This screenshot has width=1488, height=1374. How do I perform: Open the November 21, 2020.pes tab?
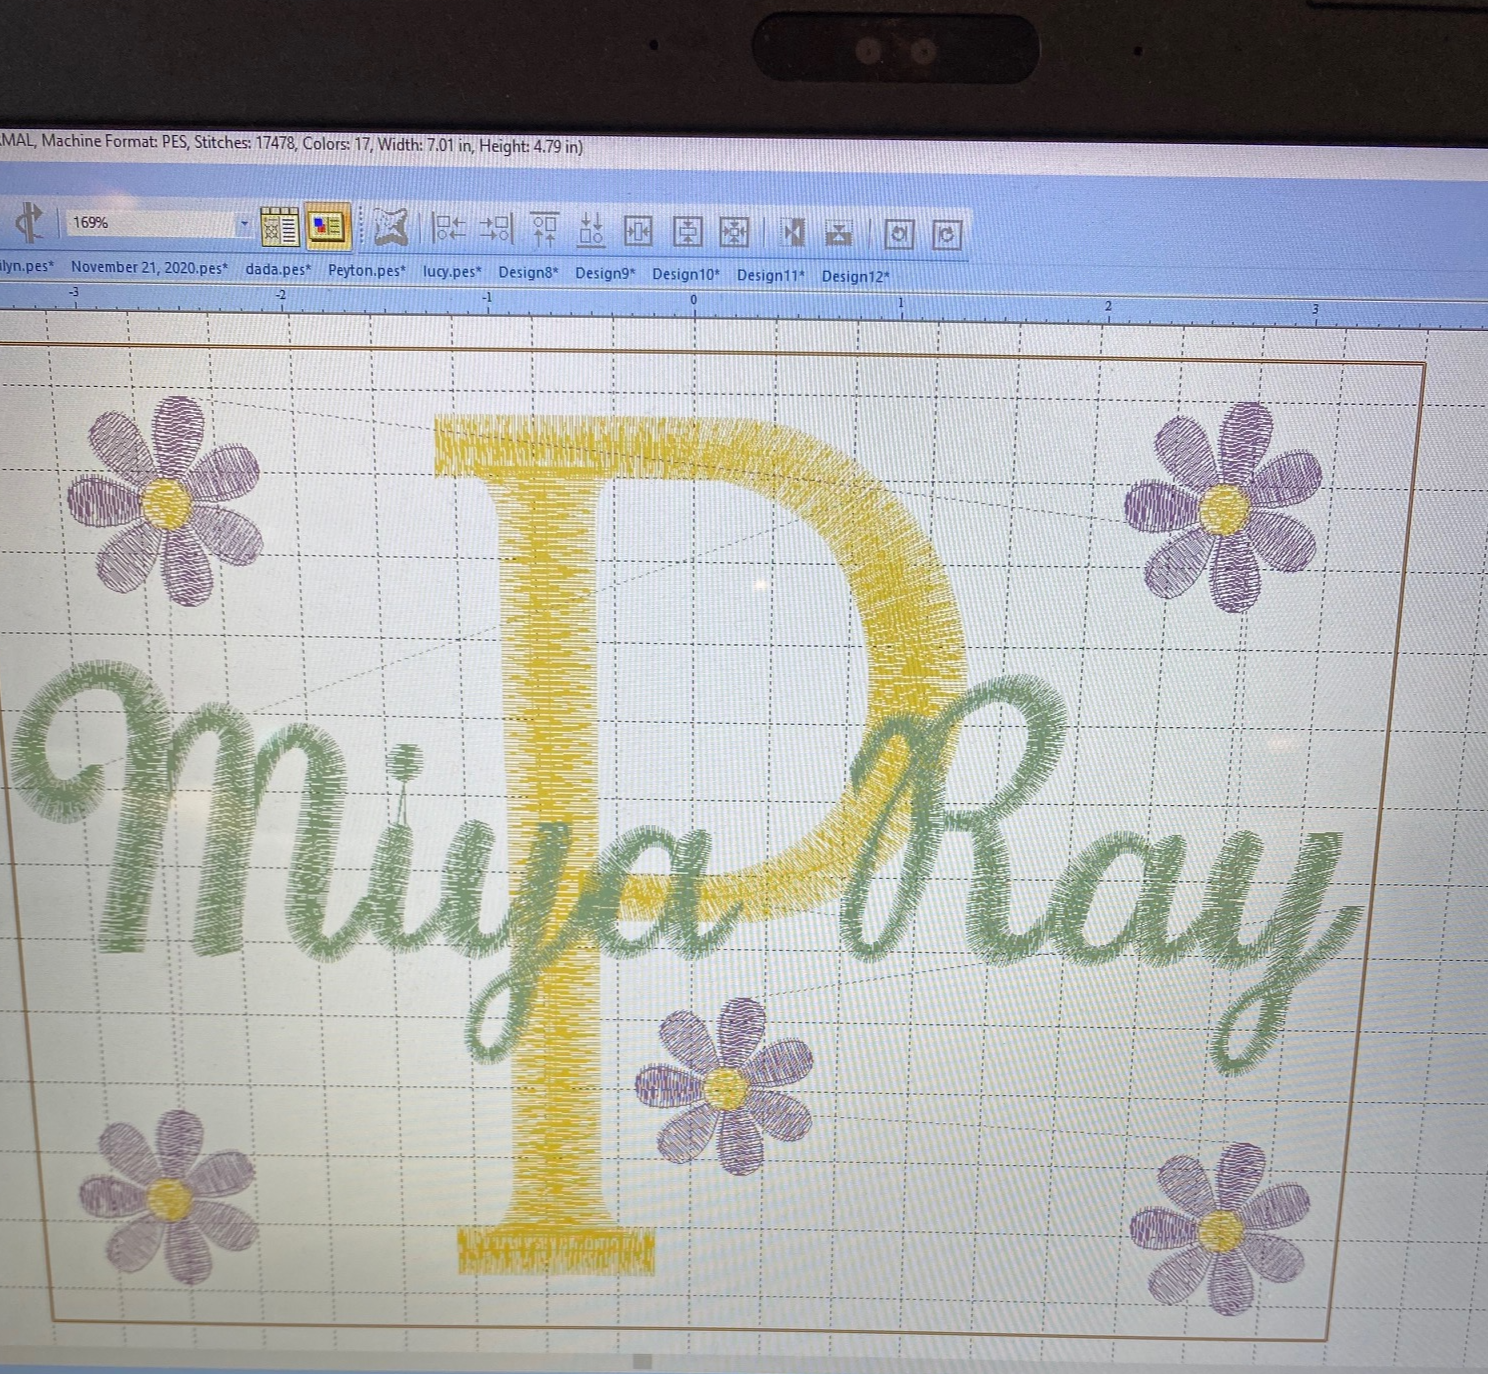(x=149, y=267)
